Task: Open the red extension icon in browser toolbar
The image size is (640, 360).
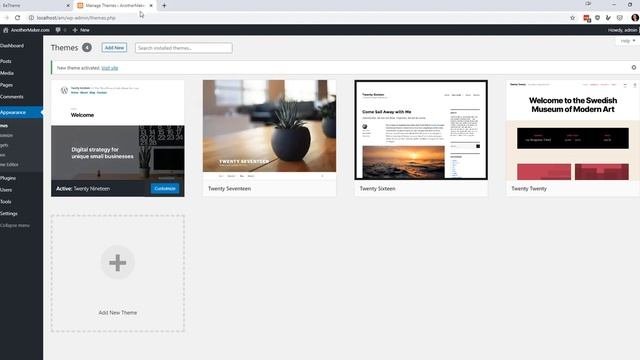Action: pyautogui.click(x=587, y=18)
